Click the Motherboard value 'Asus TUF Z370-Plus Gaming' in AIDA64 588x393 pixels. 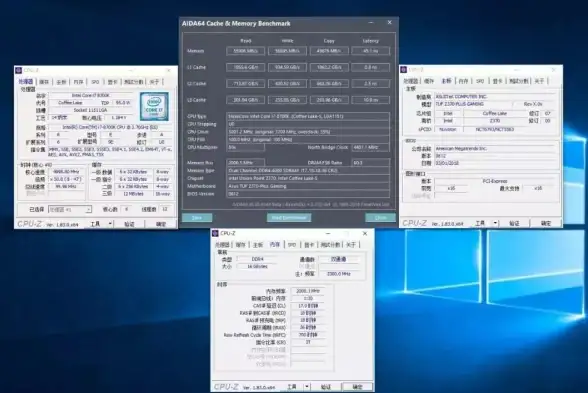(x=257, y=186)
